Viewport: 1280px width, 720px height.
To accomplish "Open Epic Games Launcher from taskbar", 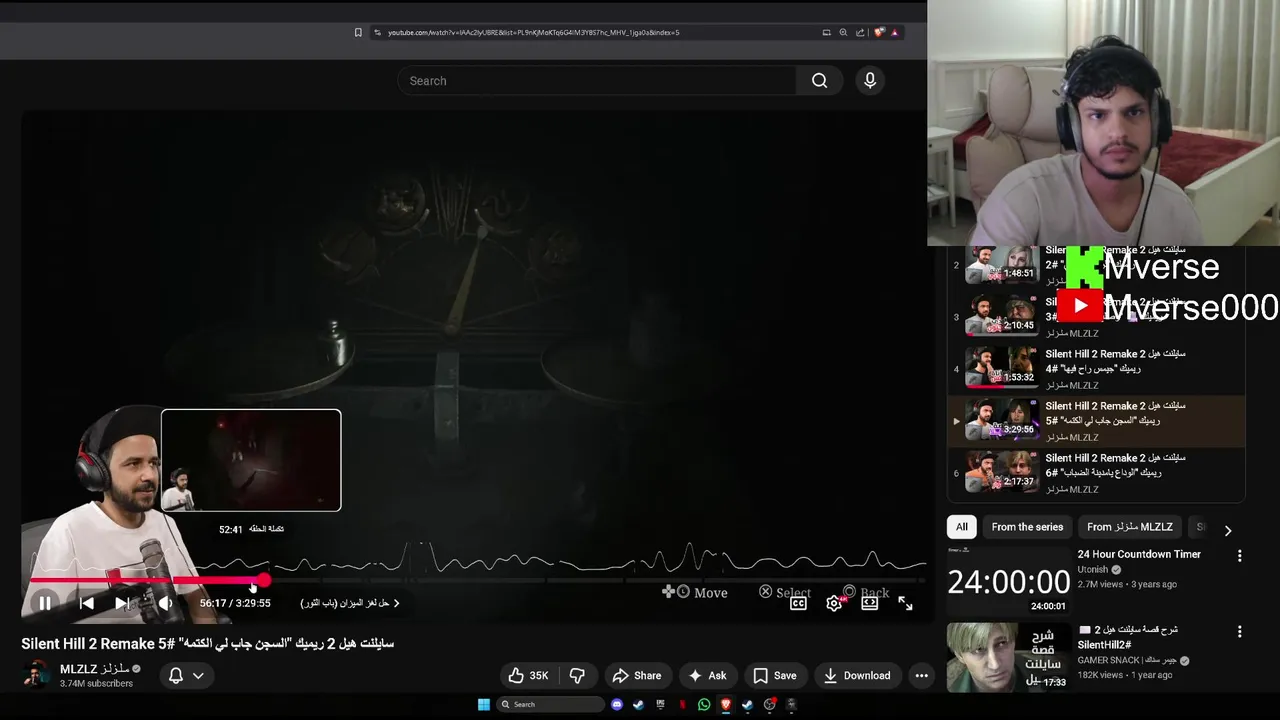I will [660, 704].
